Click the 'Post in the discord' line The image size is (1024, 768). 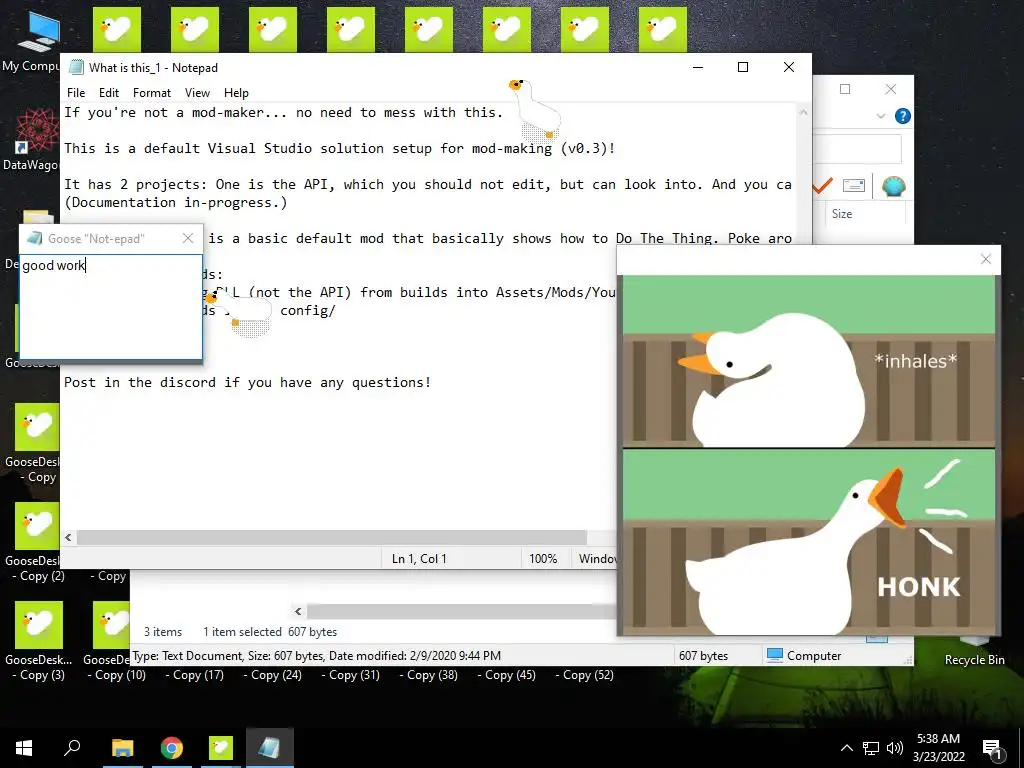[x=248, y=382]
